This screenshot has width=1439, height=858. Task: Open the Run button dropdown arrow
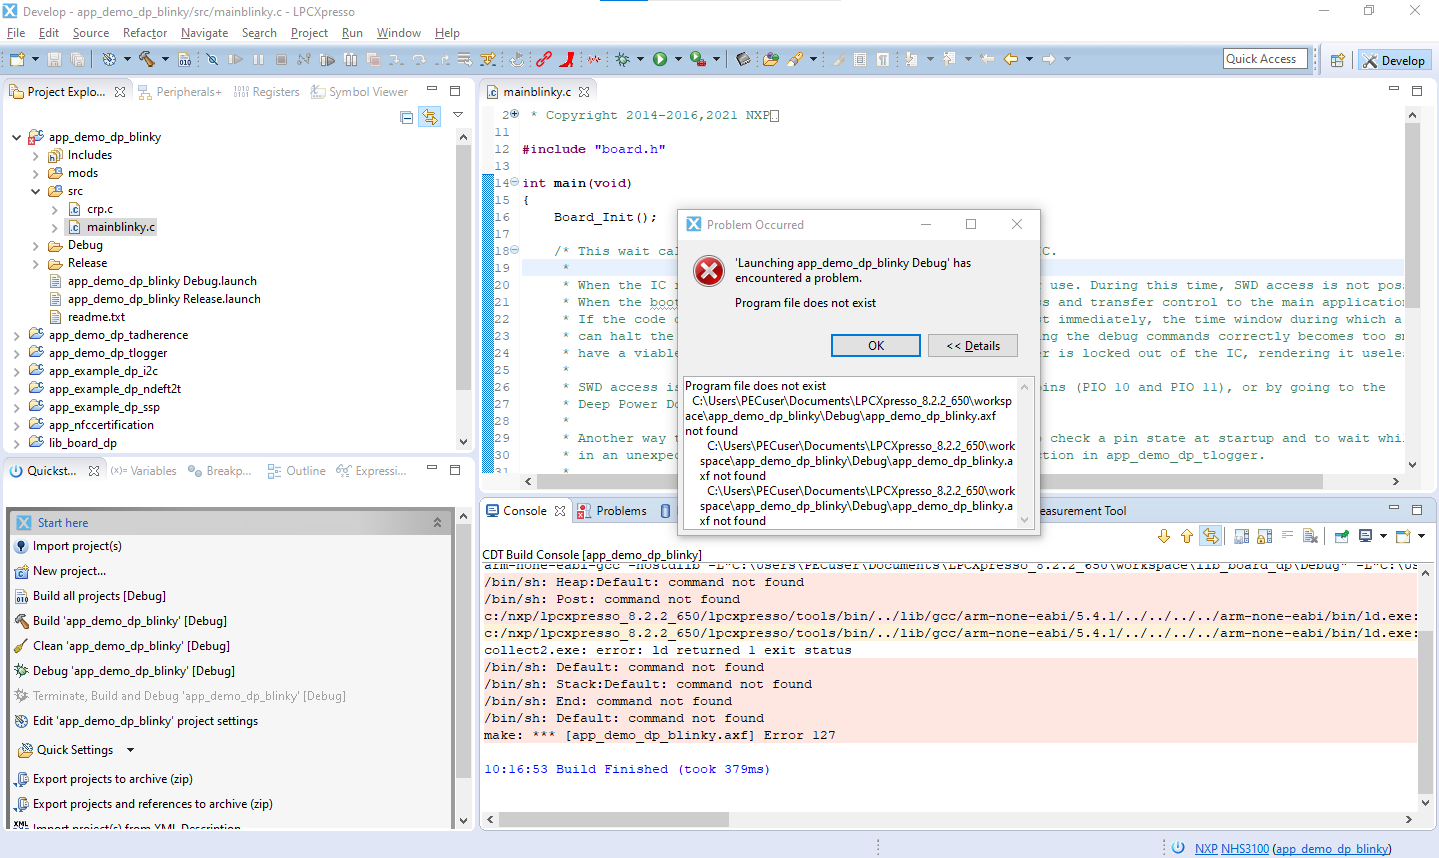678,58
